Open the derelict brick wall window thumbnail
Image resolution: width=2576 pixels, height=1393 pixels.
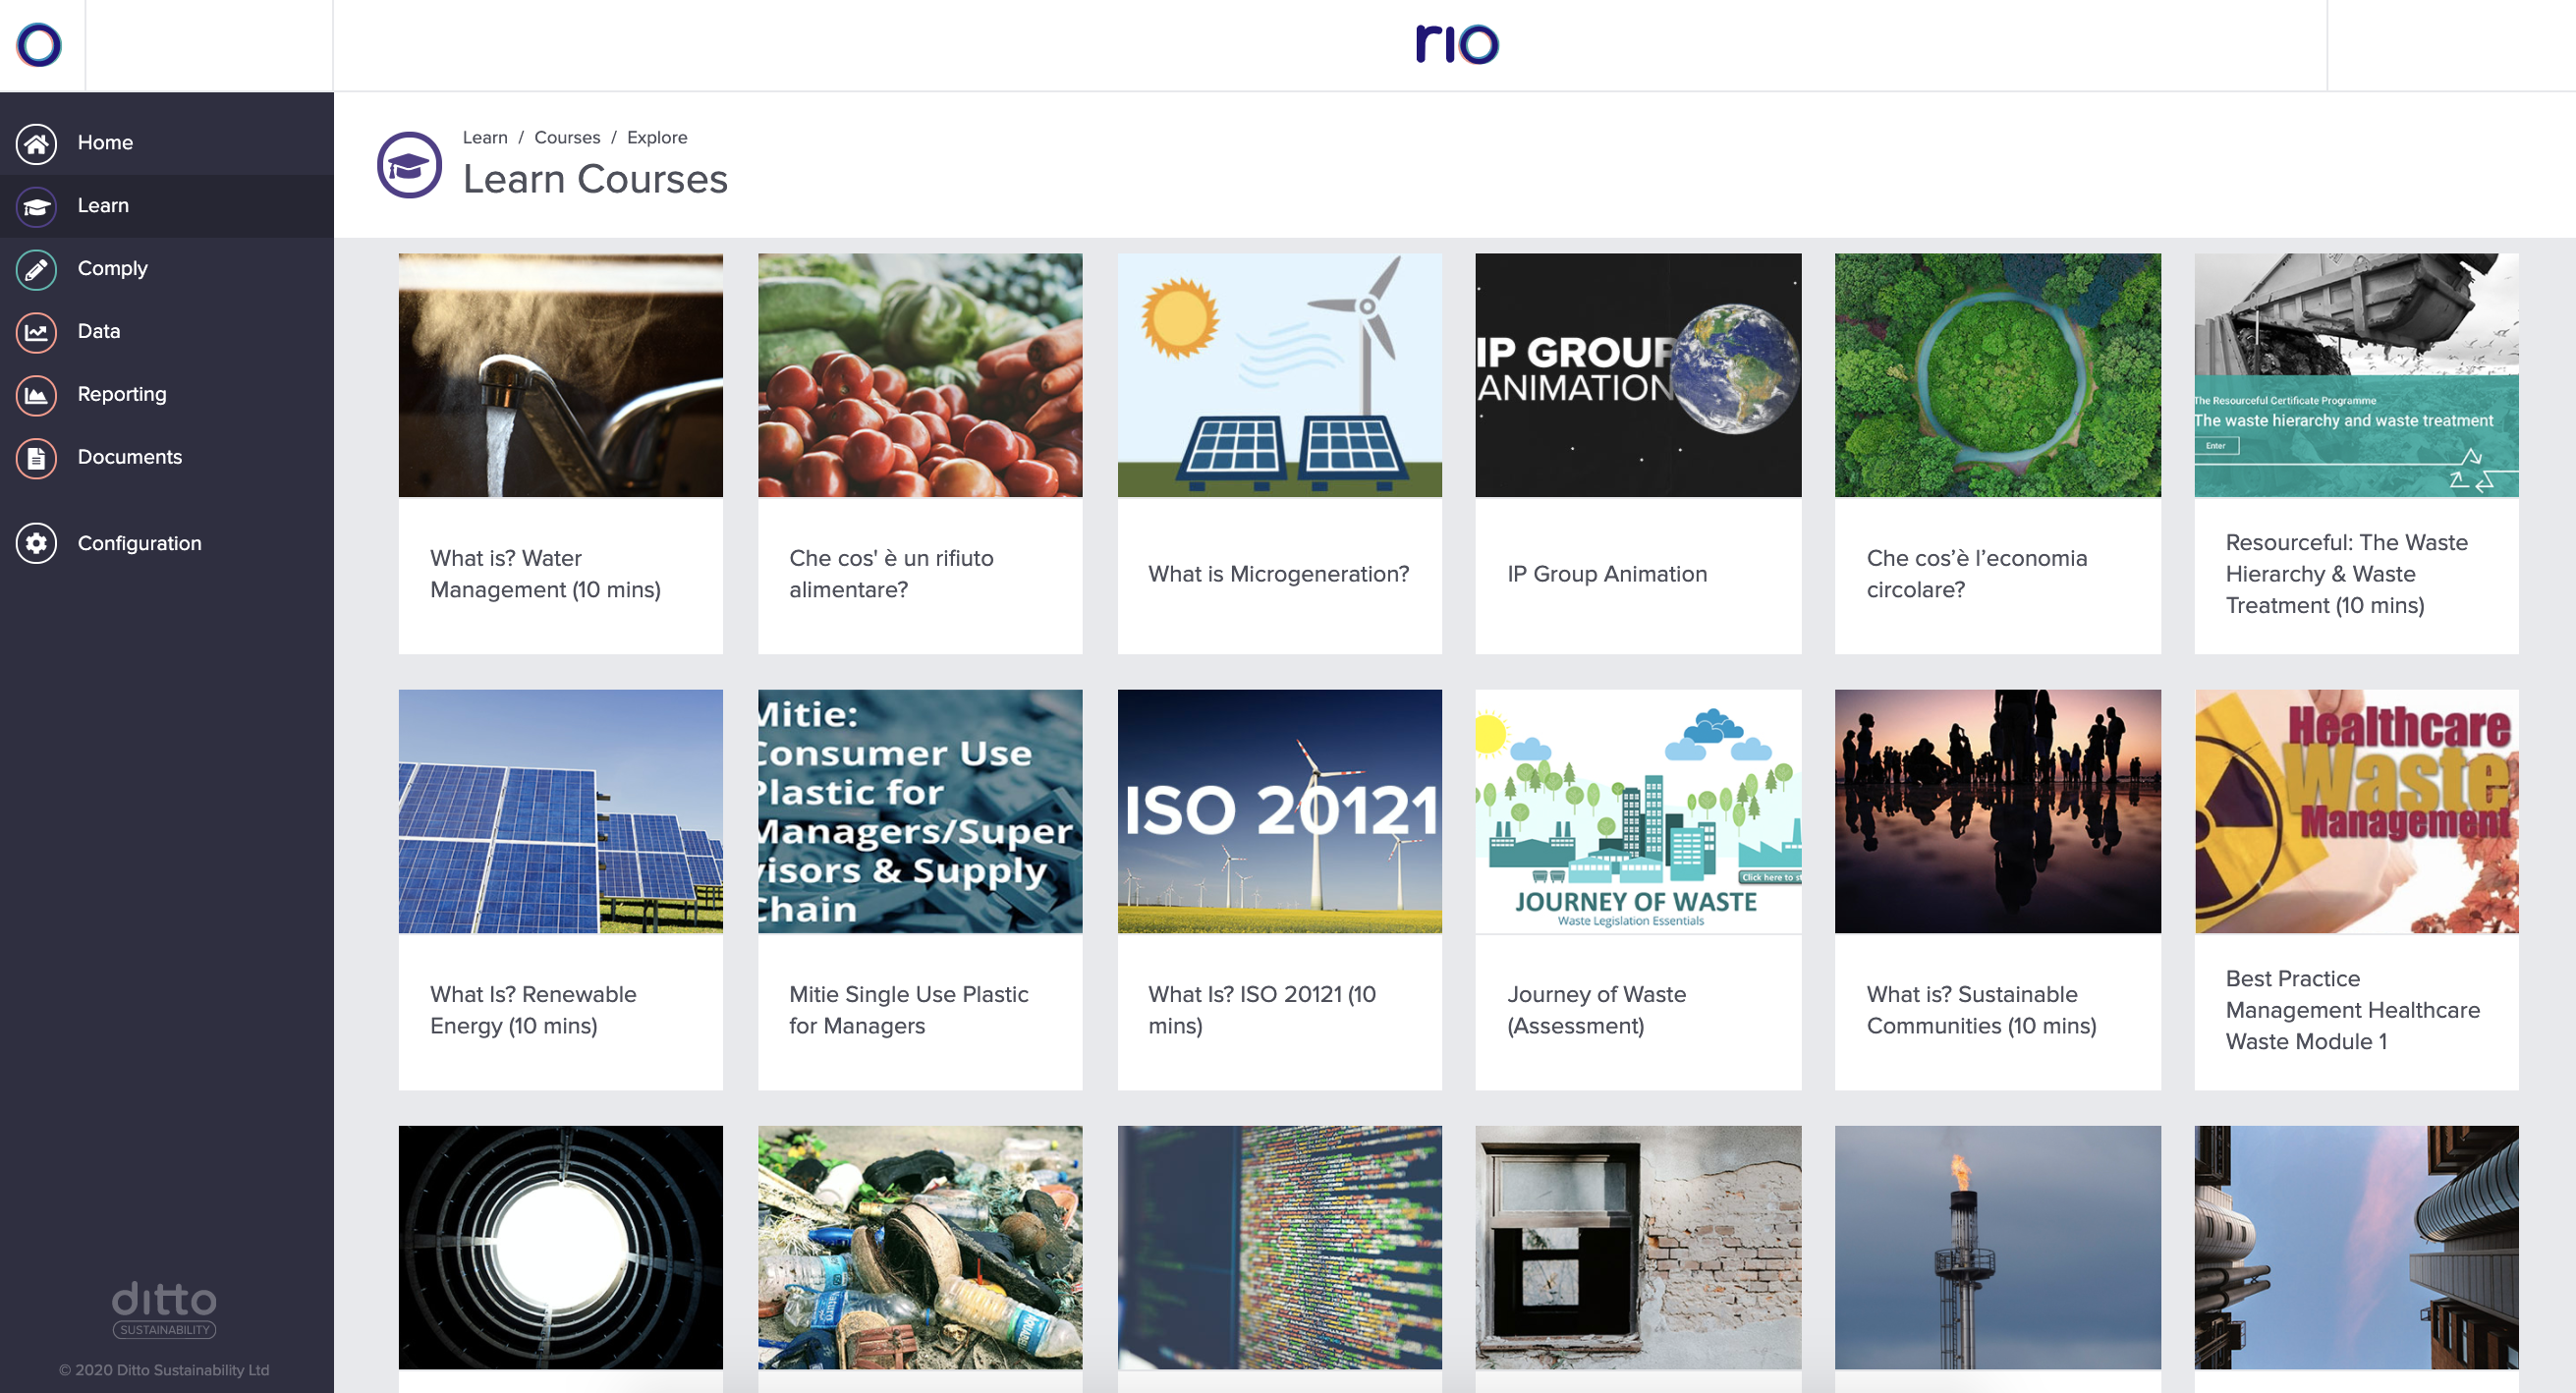coord(1638,1248)
